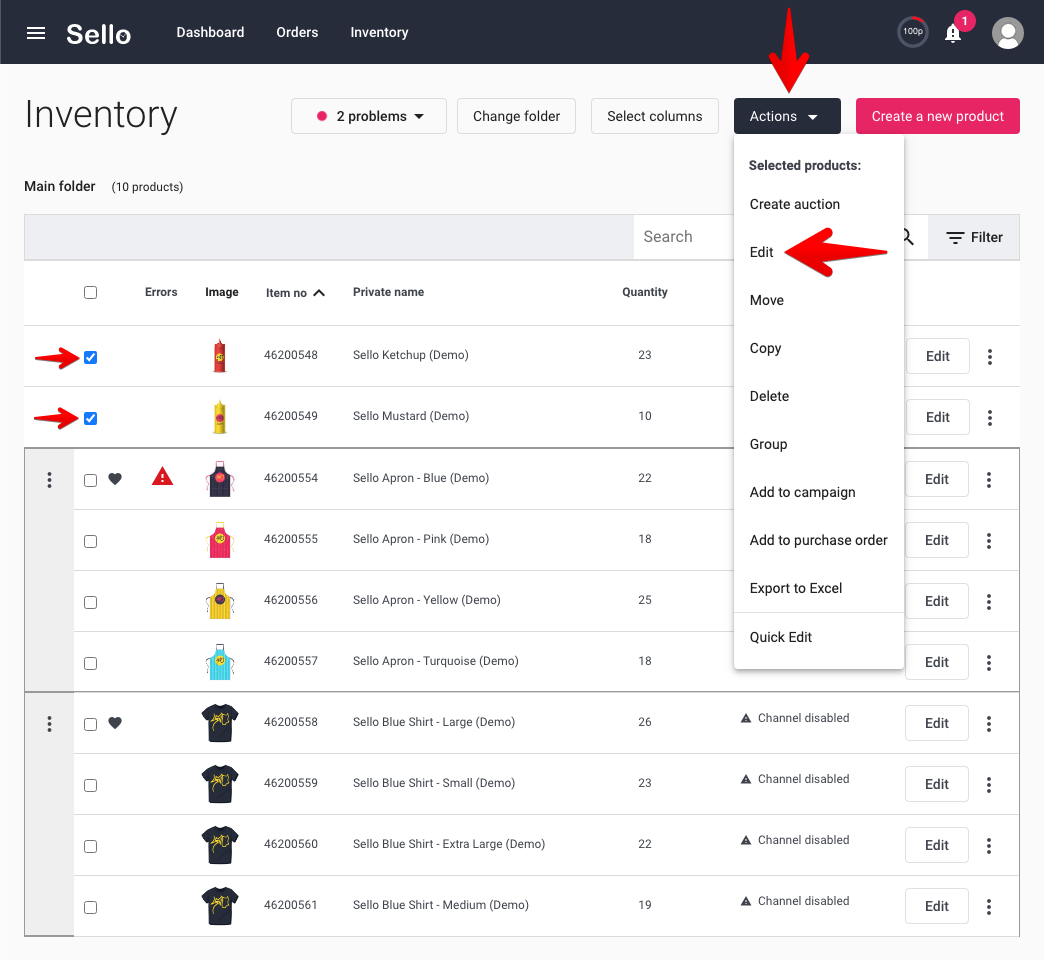Open the more options menu for Apron Yellow
Screen dimensions: 1044x960
989,602
